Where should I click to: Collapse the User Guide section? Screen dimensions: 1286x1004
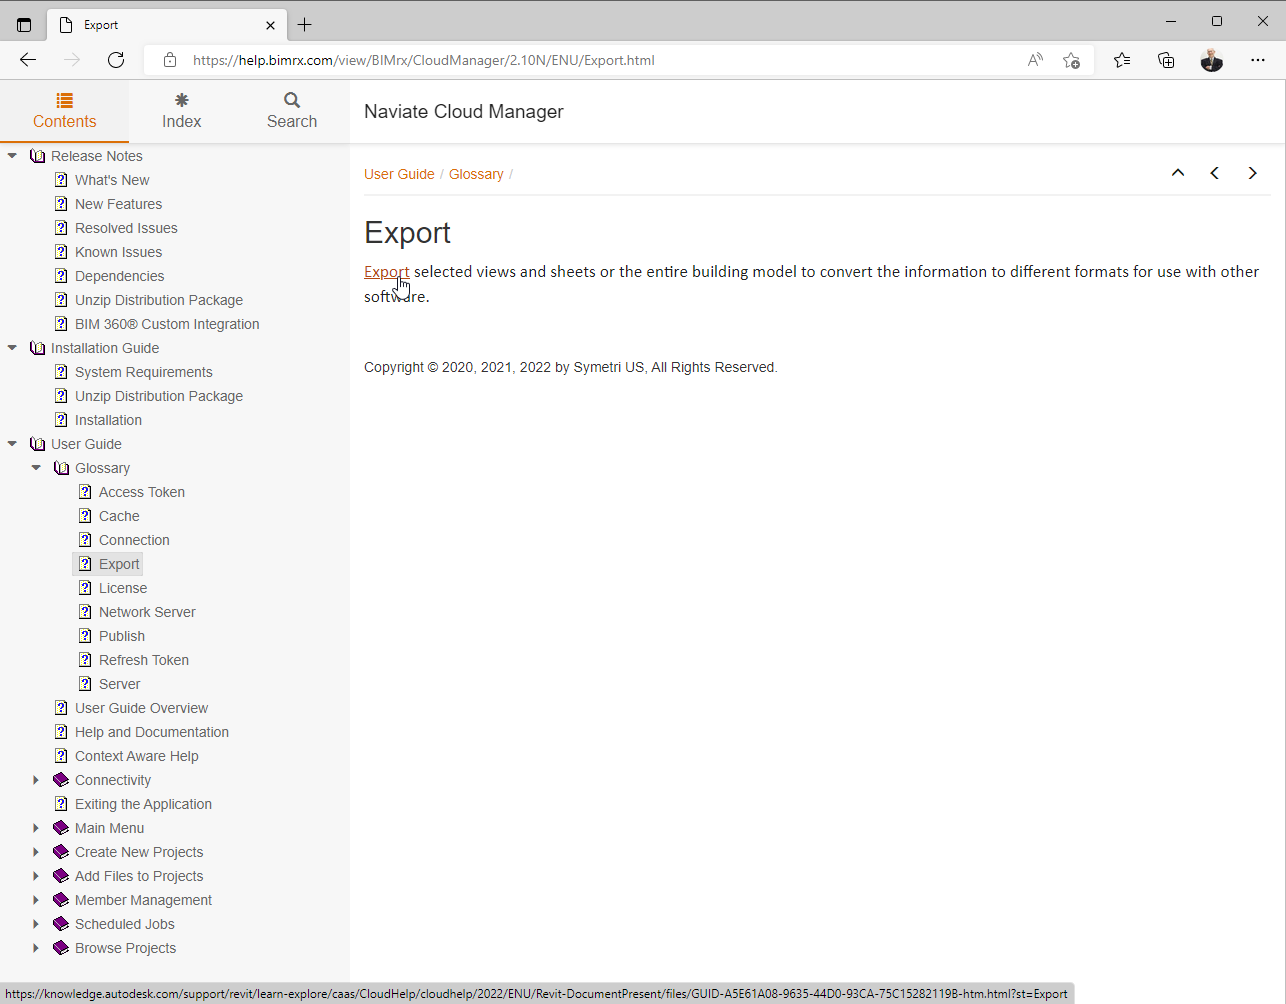coord(12,444)
